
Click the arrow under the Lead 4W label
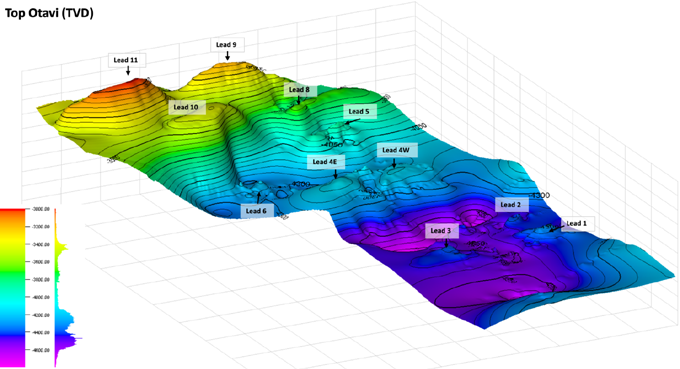394,163
